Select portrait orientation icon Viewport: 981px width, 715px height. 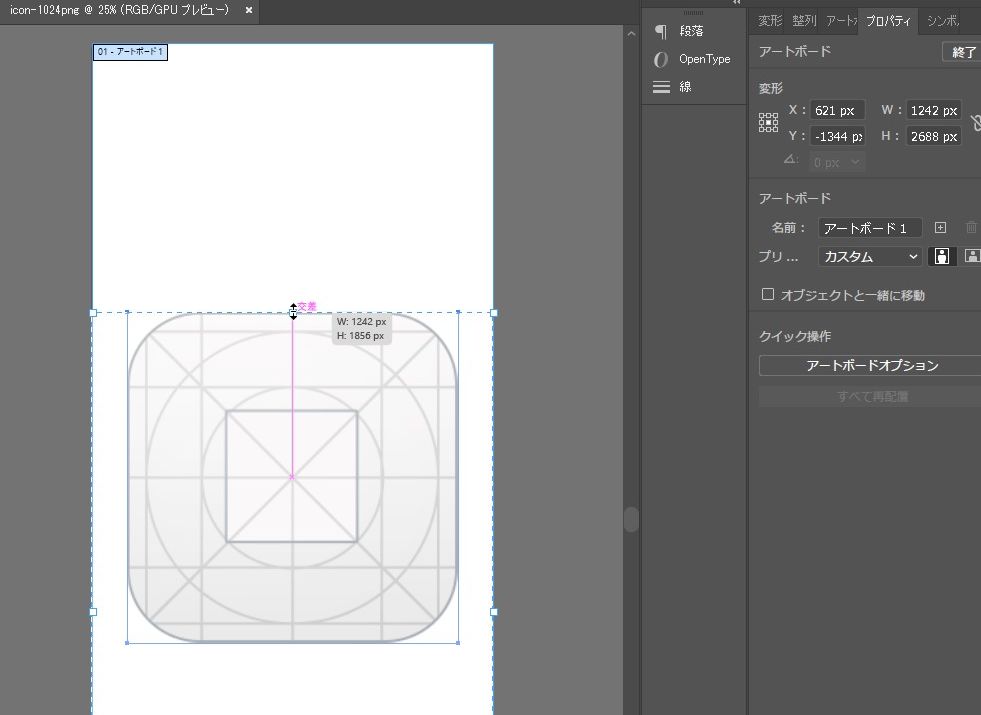pyautogui.click(x=941, y=256)
